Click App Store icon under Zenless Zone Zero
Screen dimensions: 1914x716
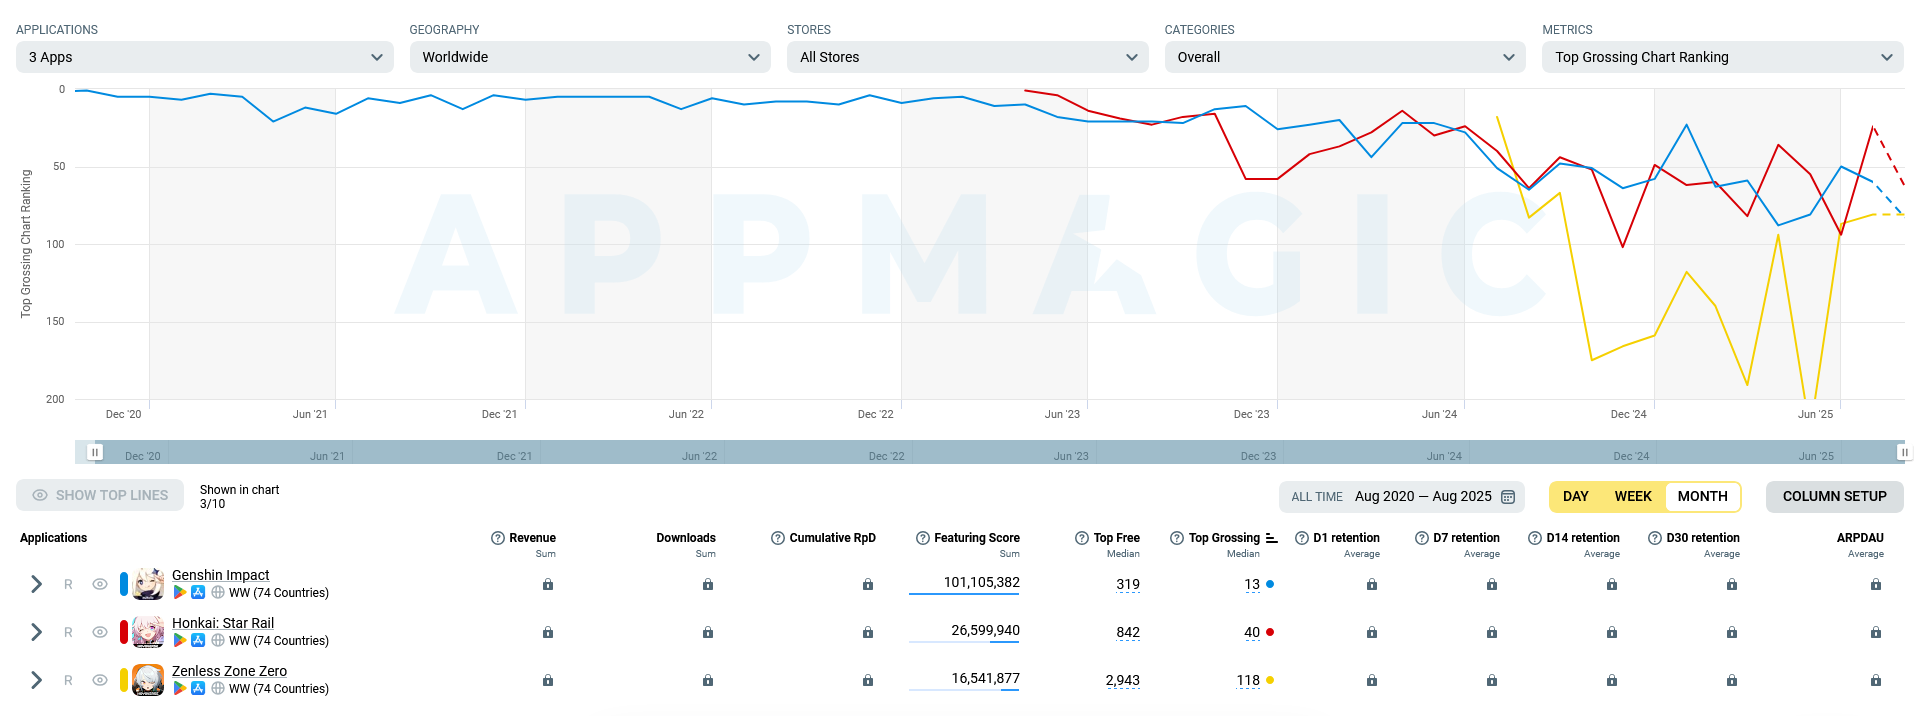tap(198, 689)
